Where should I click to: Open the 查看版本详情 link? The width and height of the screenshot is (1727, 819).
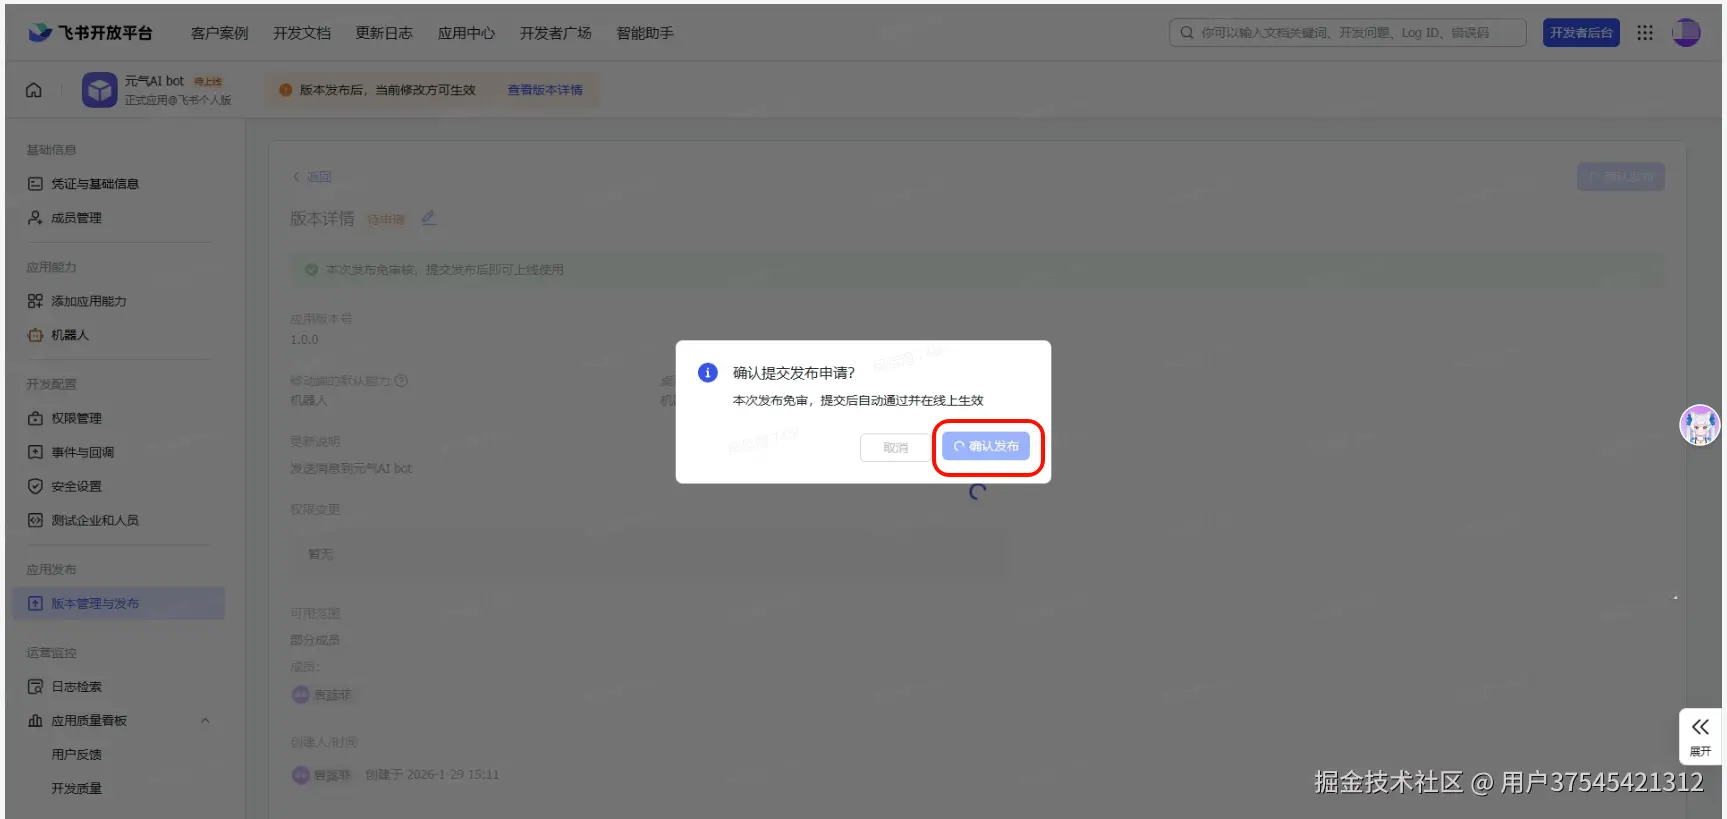click(x=545, y=90)
